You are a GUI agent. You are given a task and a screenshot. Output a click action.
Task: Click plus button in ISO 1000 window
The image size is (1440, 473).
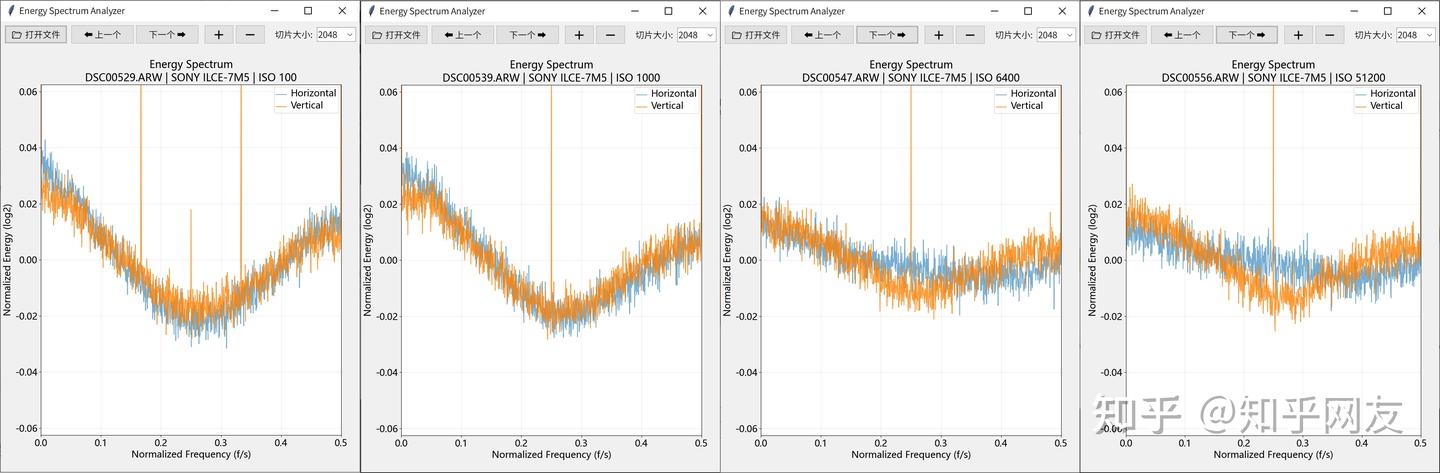pyautogui.click(x=578, y=34)
